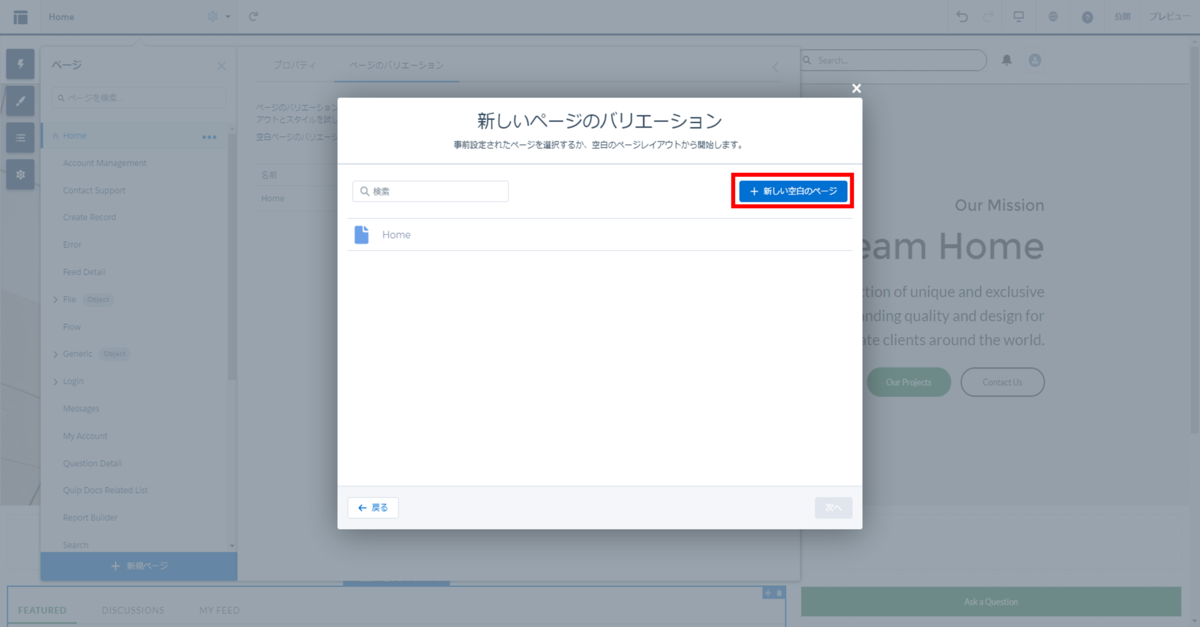Click the プレビュー preview button
1200x627 pixels.
click(x=1168, y=17)
